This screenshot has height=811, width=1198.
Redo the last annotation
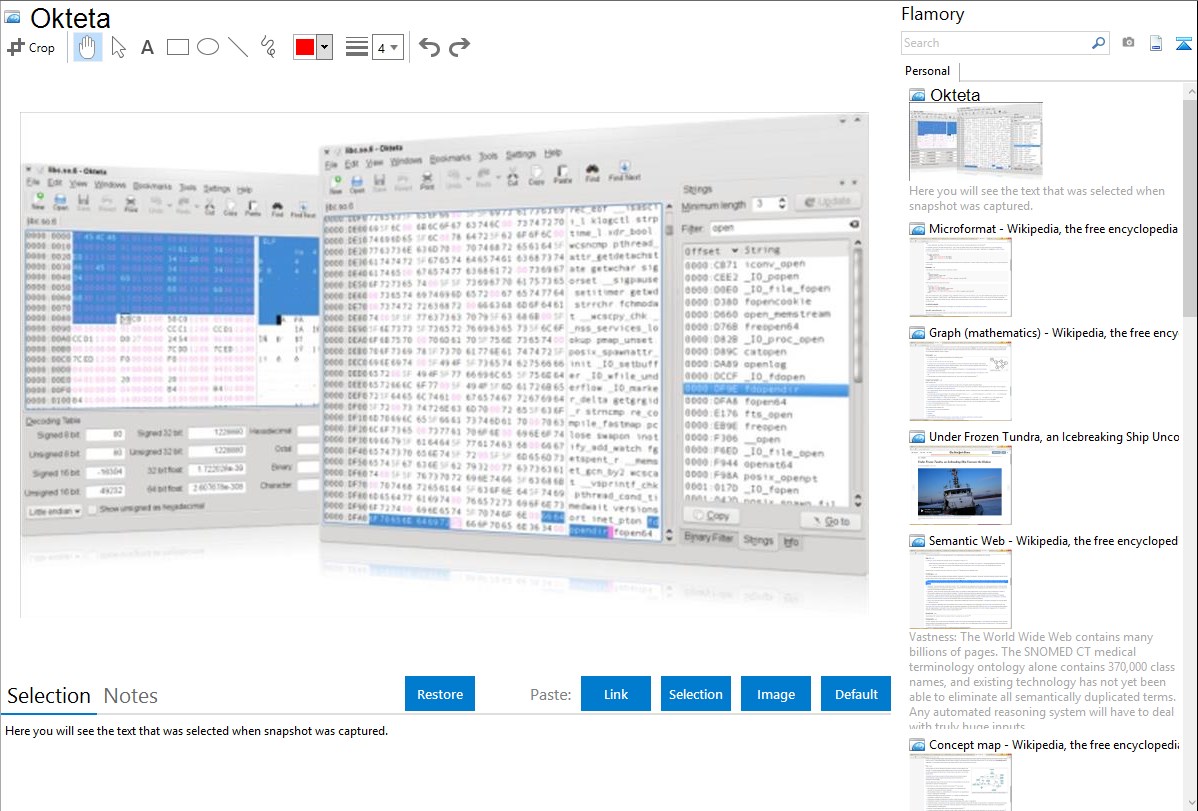[x=459, y=47]
